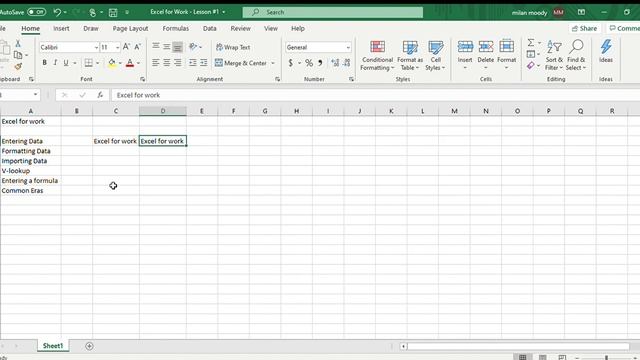The width and height of the screenshot is (640, 360).
Task: Toggle Italic formatting
Action: (x=55, y=63)
